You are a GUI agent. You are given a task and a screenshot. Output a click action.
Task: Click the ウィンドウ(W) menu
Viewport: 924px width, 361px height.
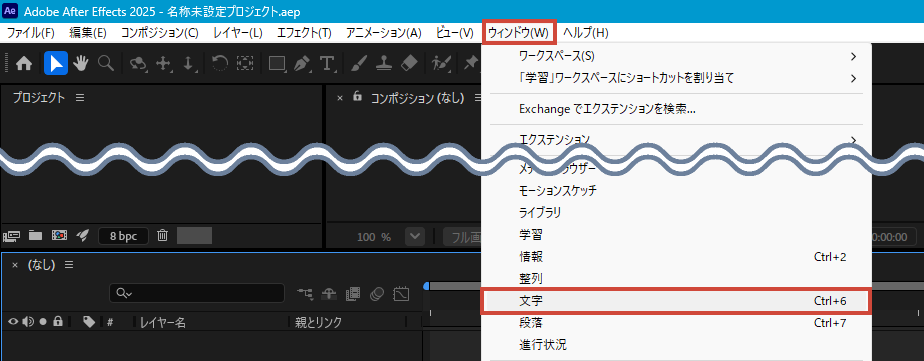click(519, 33)
